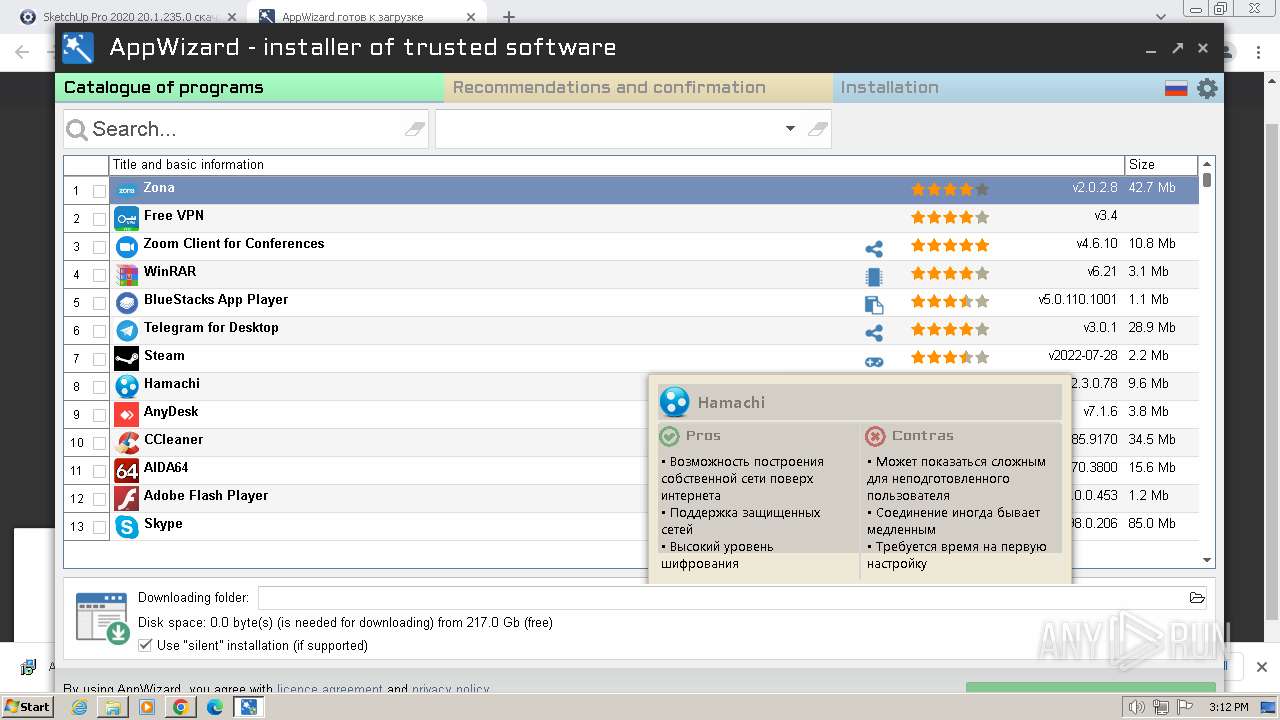Switch to Installation tab
Screen dimensions: 1280x720
[996, 88]
